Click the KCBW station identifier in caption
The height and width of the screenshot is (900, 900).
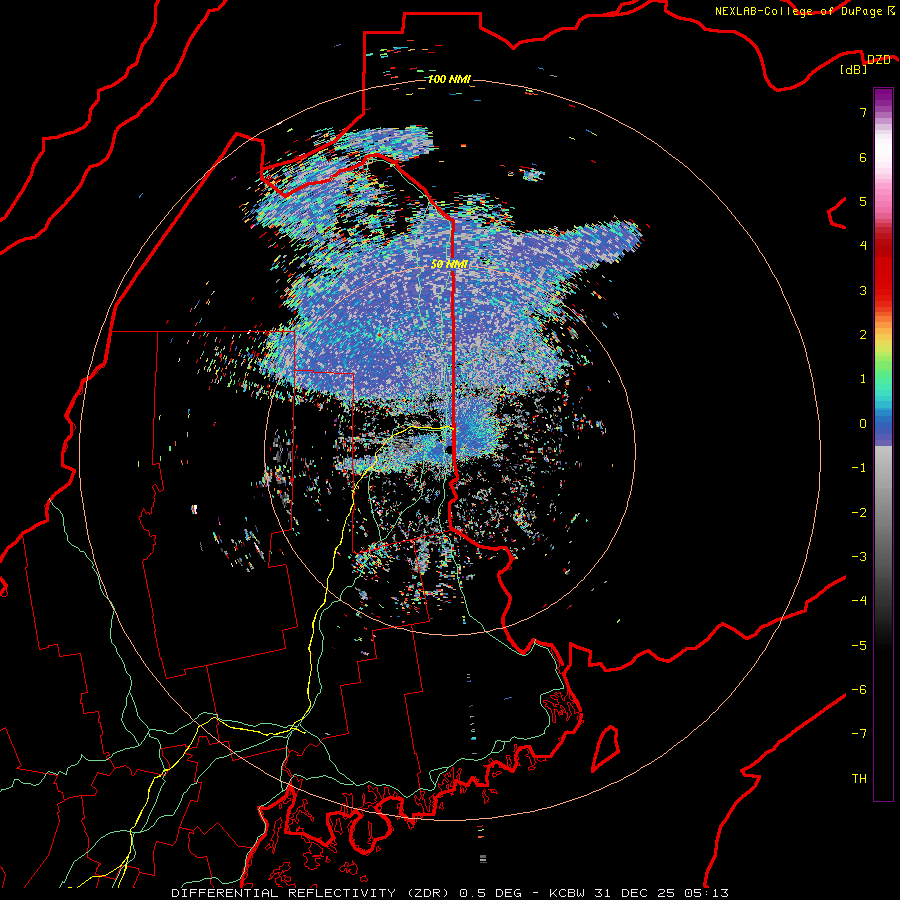[x=567, y=893]
